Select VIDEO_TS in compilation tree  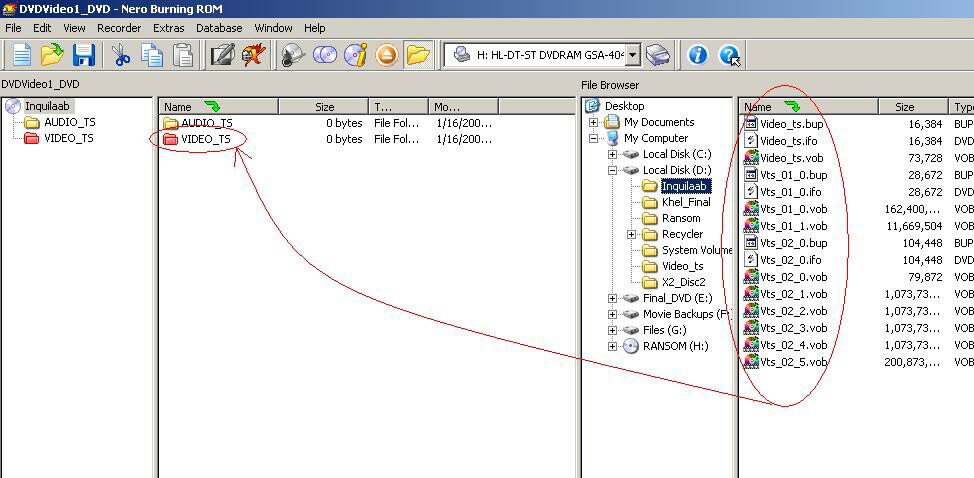coord(68,138)
